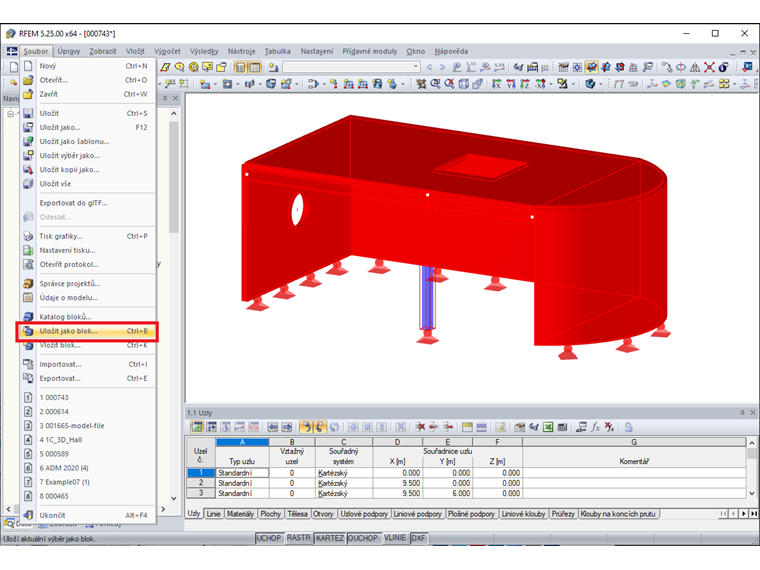Click the zoom window magnifier icon

click(435, 84)
